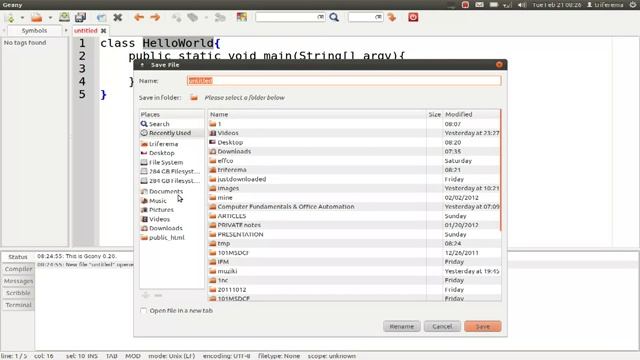Select the Symbols sidebar tab
This screenshot has height=360, width=640.
[x=34, y=31]
